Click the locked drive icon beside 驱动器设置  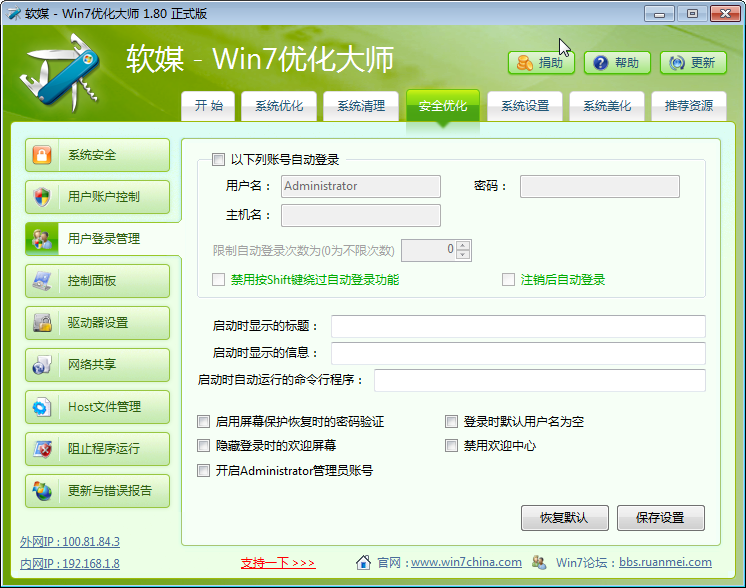point(42,323)
